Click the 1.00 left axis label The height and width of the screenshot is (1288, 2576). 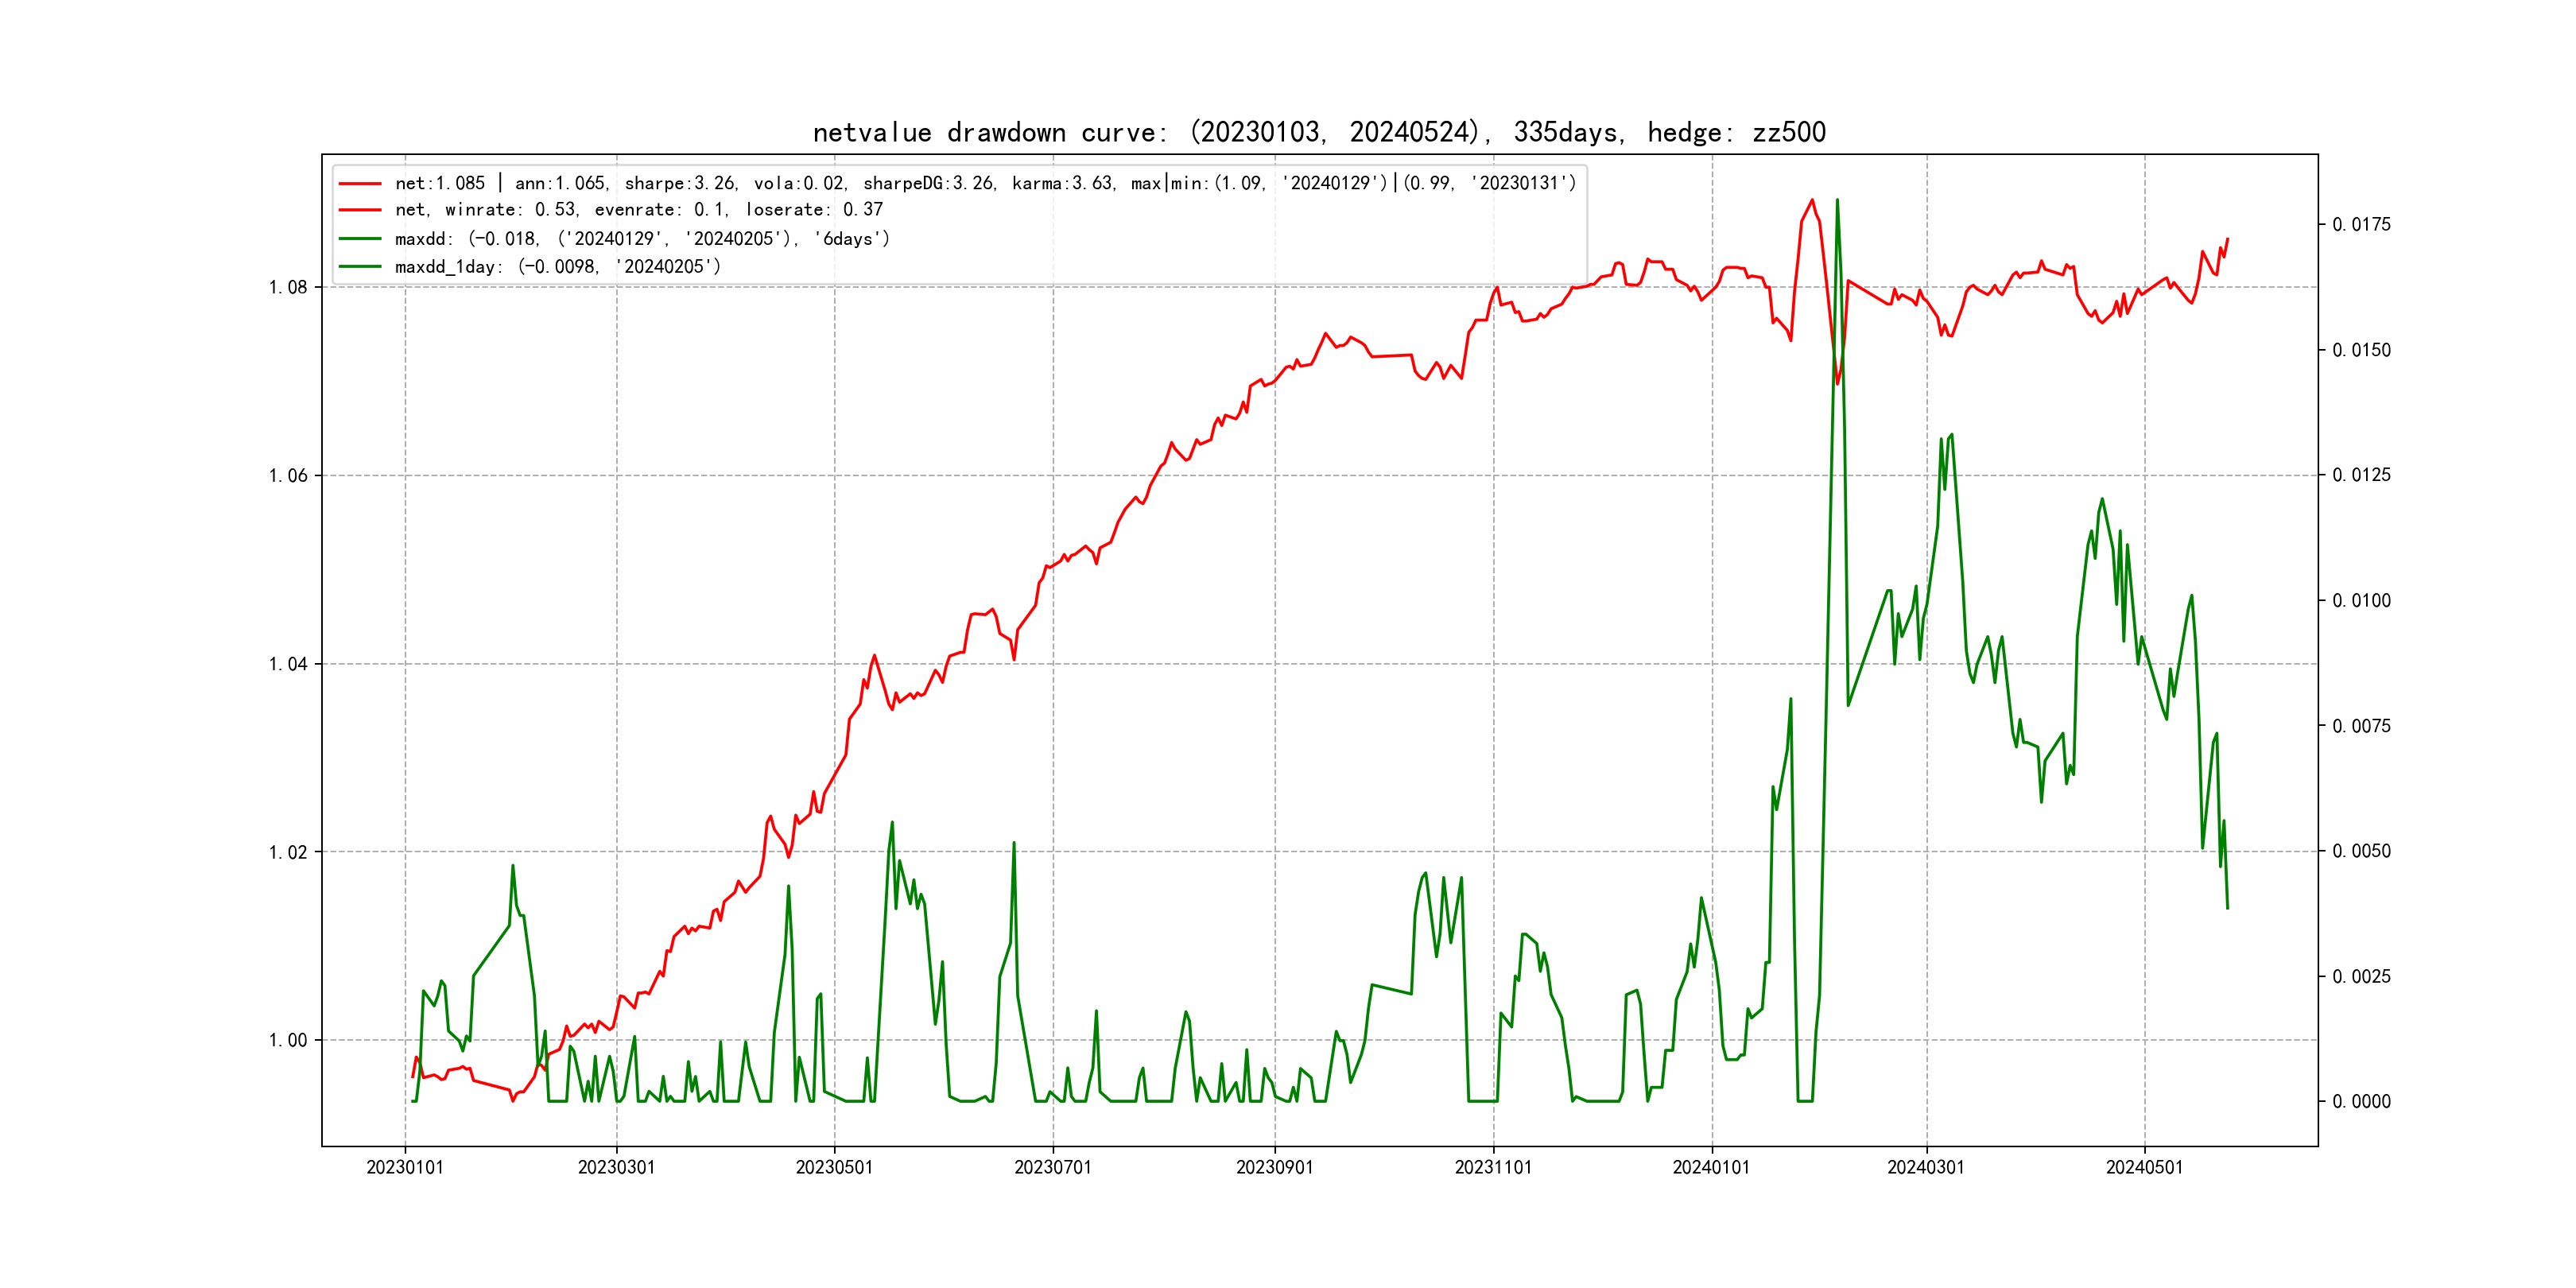tap(288, 1041)
